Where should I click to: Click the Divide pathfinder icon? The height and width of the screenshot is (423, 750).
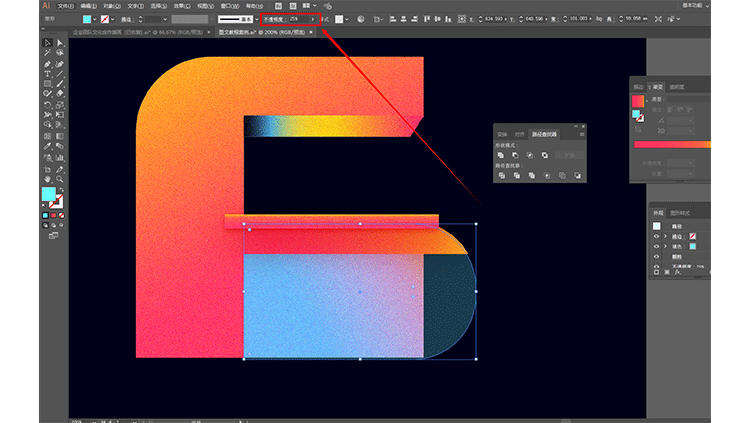502,175
